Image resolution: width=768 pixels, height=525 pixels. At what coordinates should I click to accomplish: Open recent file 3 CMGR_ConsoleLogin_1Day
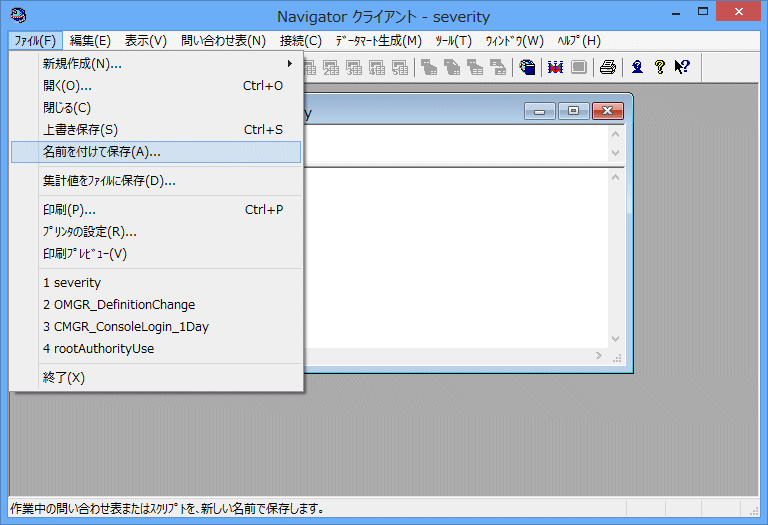[156, 327]
